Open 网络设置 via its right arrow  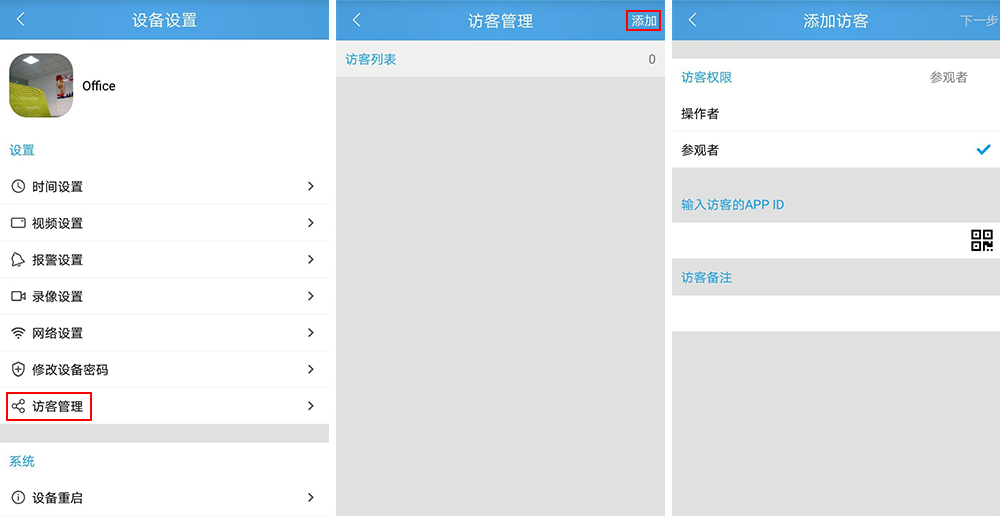point(311,333)
